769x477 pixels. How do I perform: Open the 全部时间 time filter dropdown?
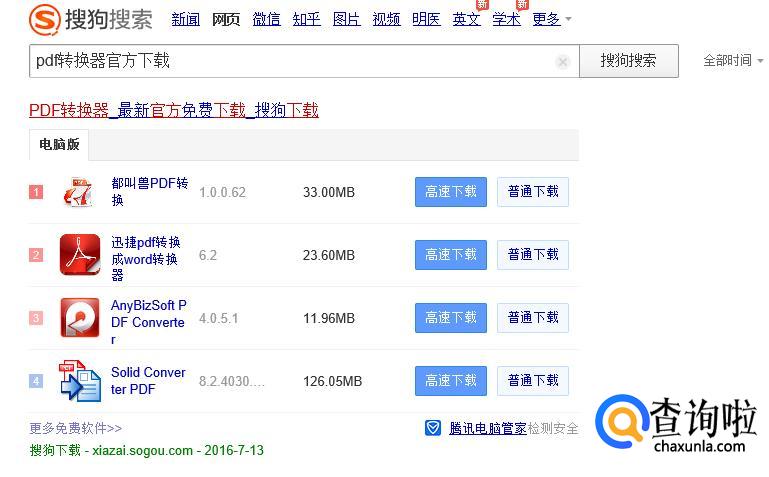coord(733,60)
